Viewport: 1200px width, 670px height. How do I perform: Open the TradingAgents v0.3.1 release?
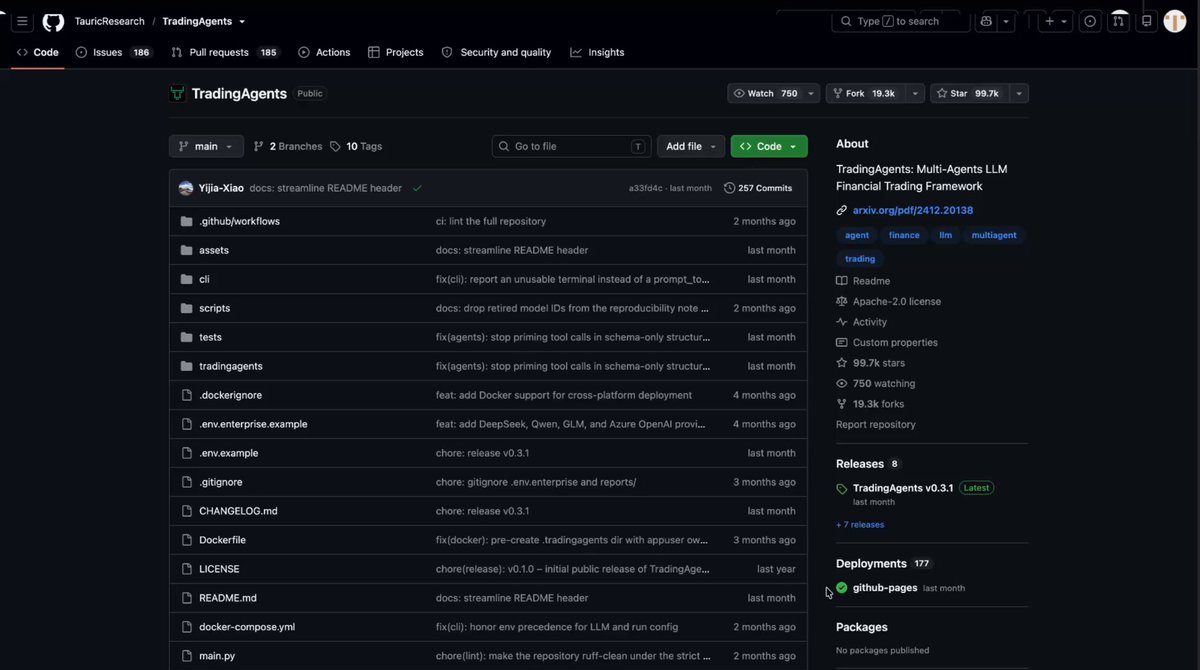pos(902,488)
